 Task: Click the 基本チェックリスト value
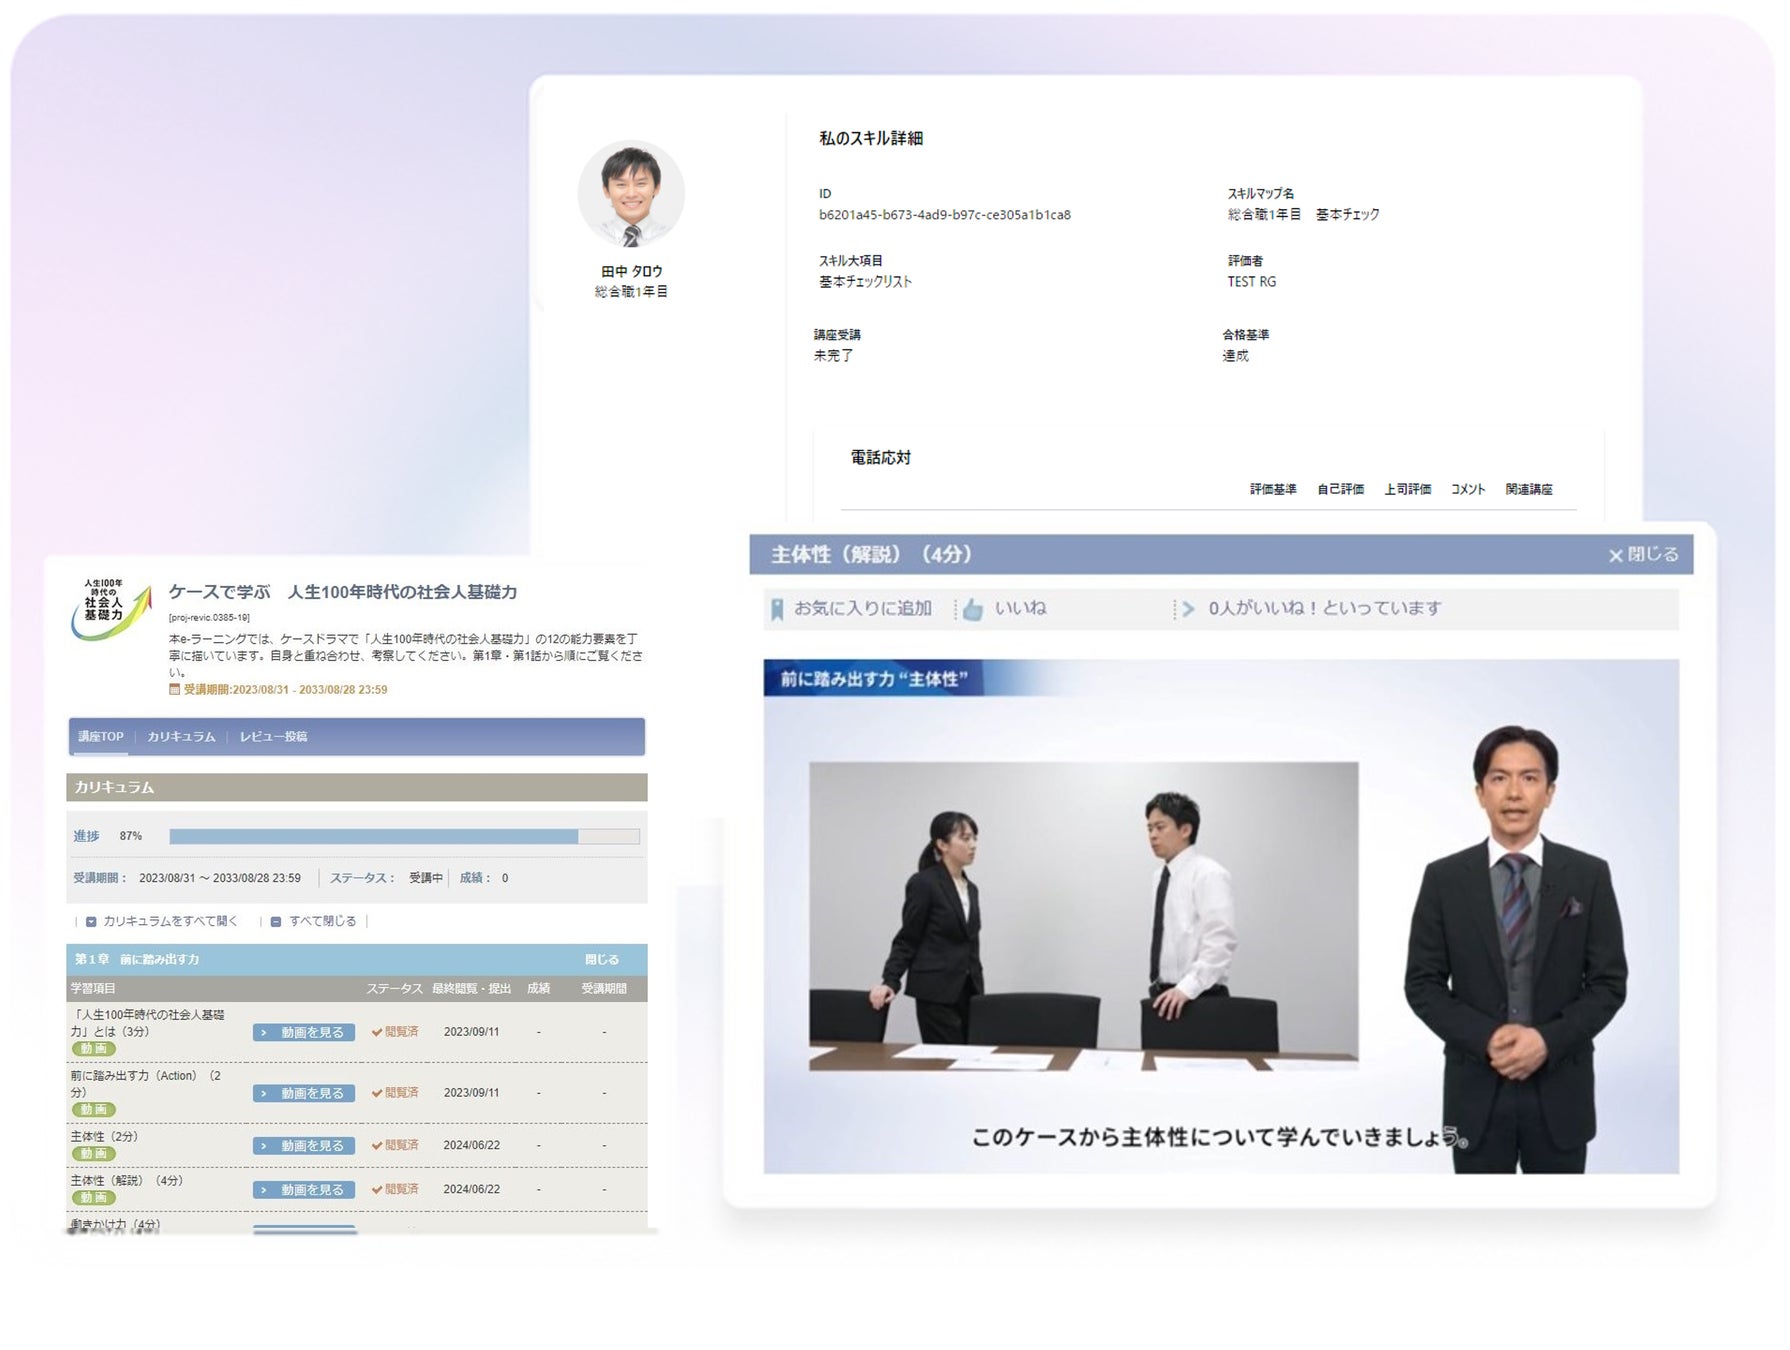866,282
